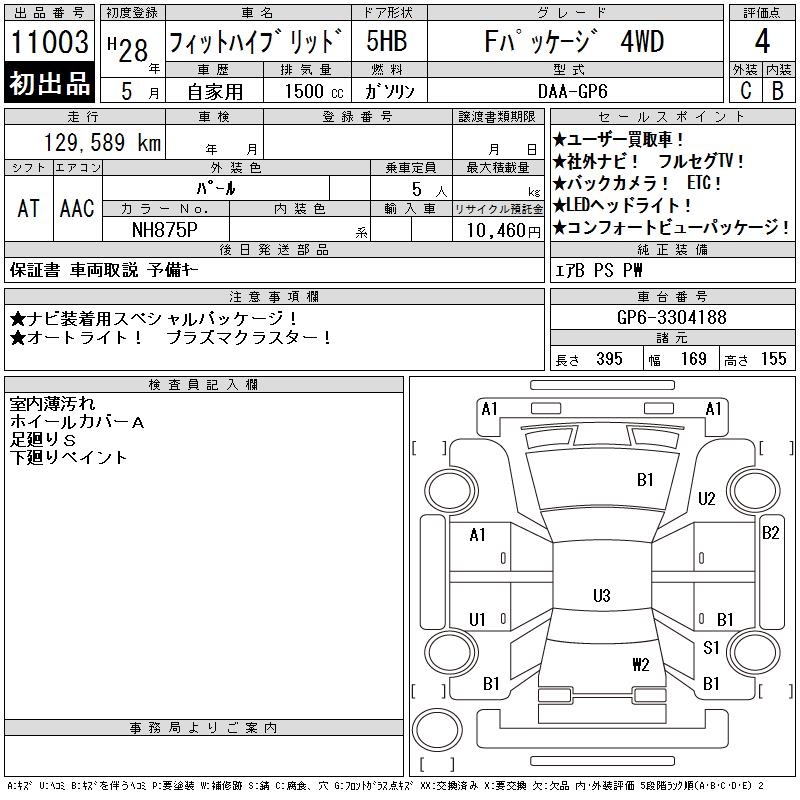
Task: Click the inspector note 下廻りペイント
Action: coord(68,457)
